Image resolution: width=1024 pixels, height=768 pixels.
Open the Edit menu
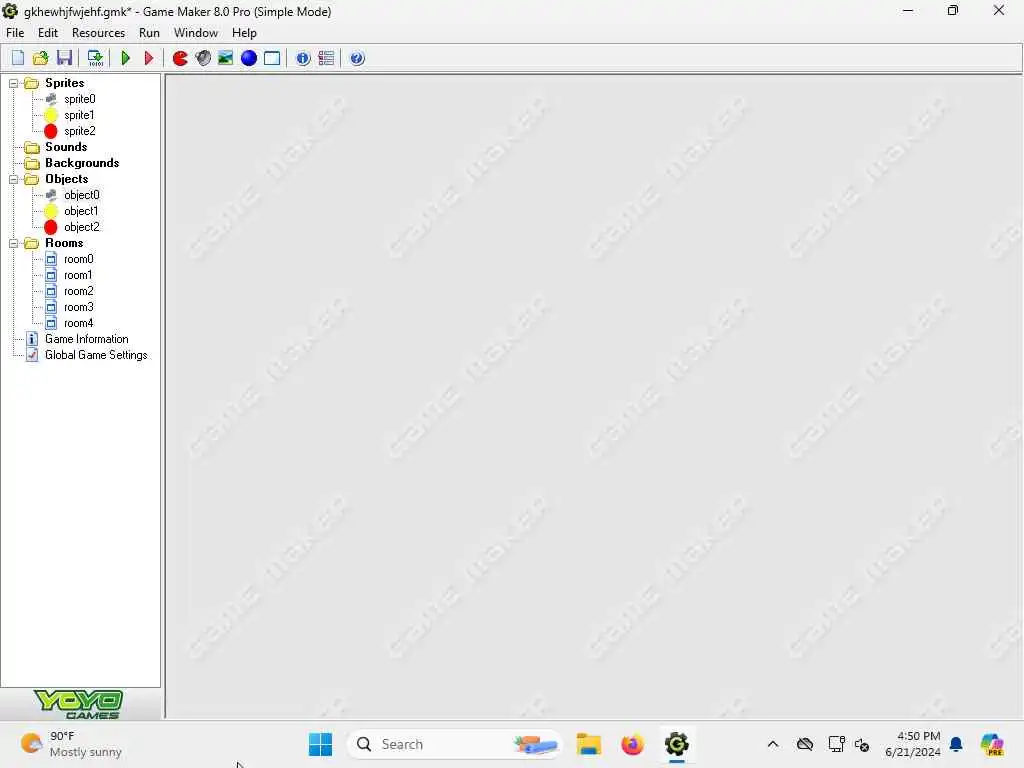click(x=48, y=33)
